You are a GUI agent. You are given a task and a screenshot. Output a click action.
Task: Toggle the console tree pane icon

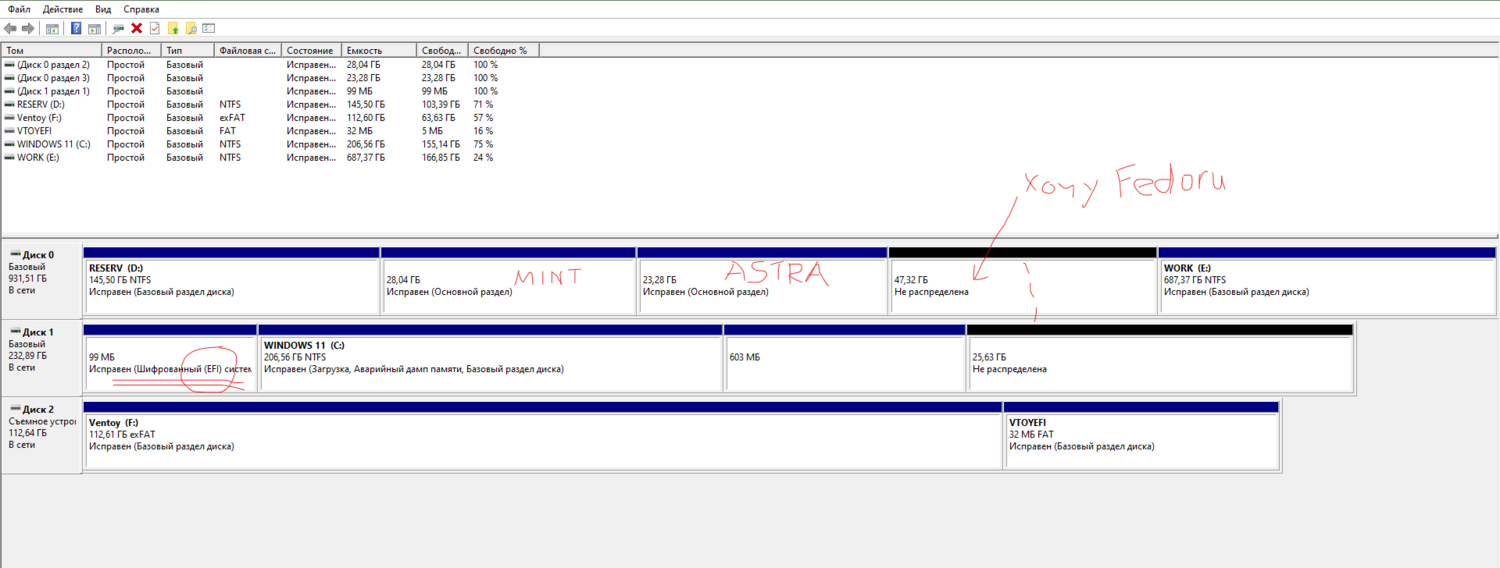tap(52, 28)
